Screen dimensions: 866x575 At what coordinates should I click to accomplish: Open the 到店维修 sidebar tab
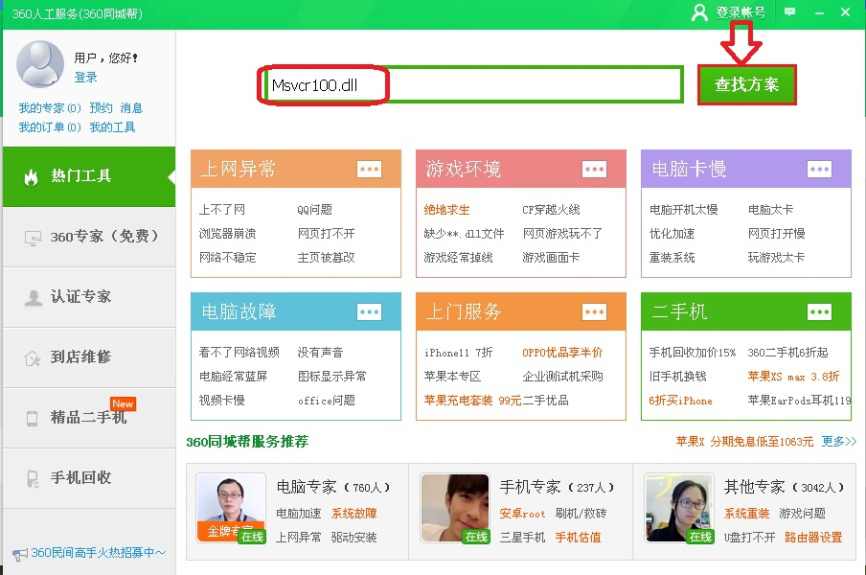[89, 357]
